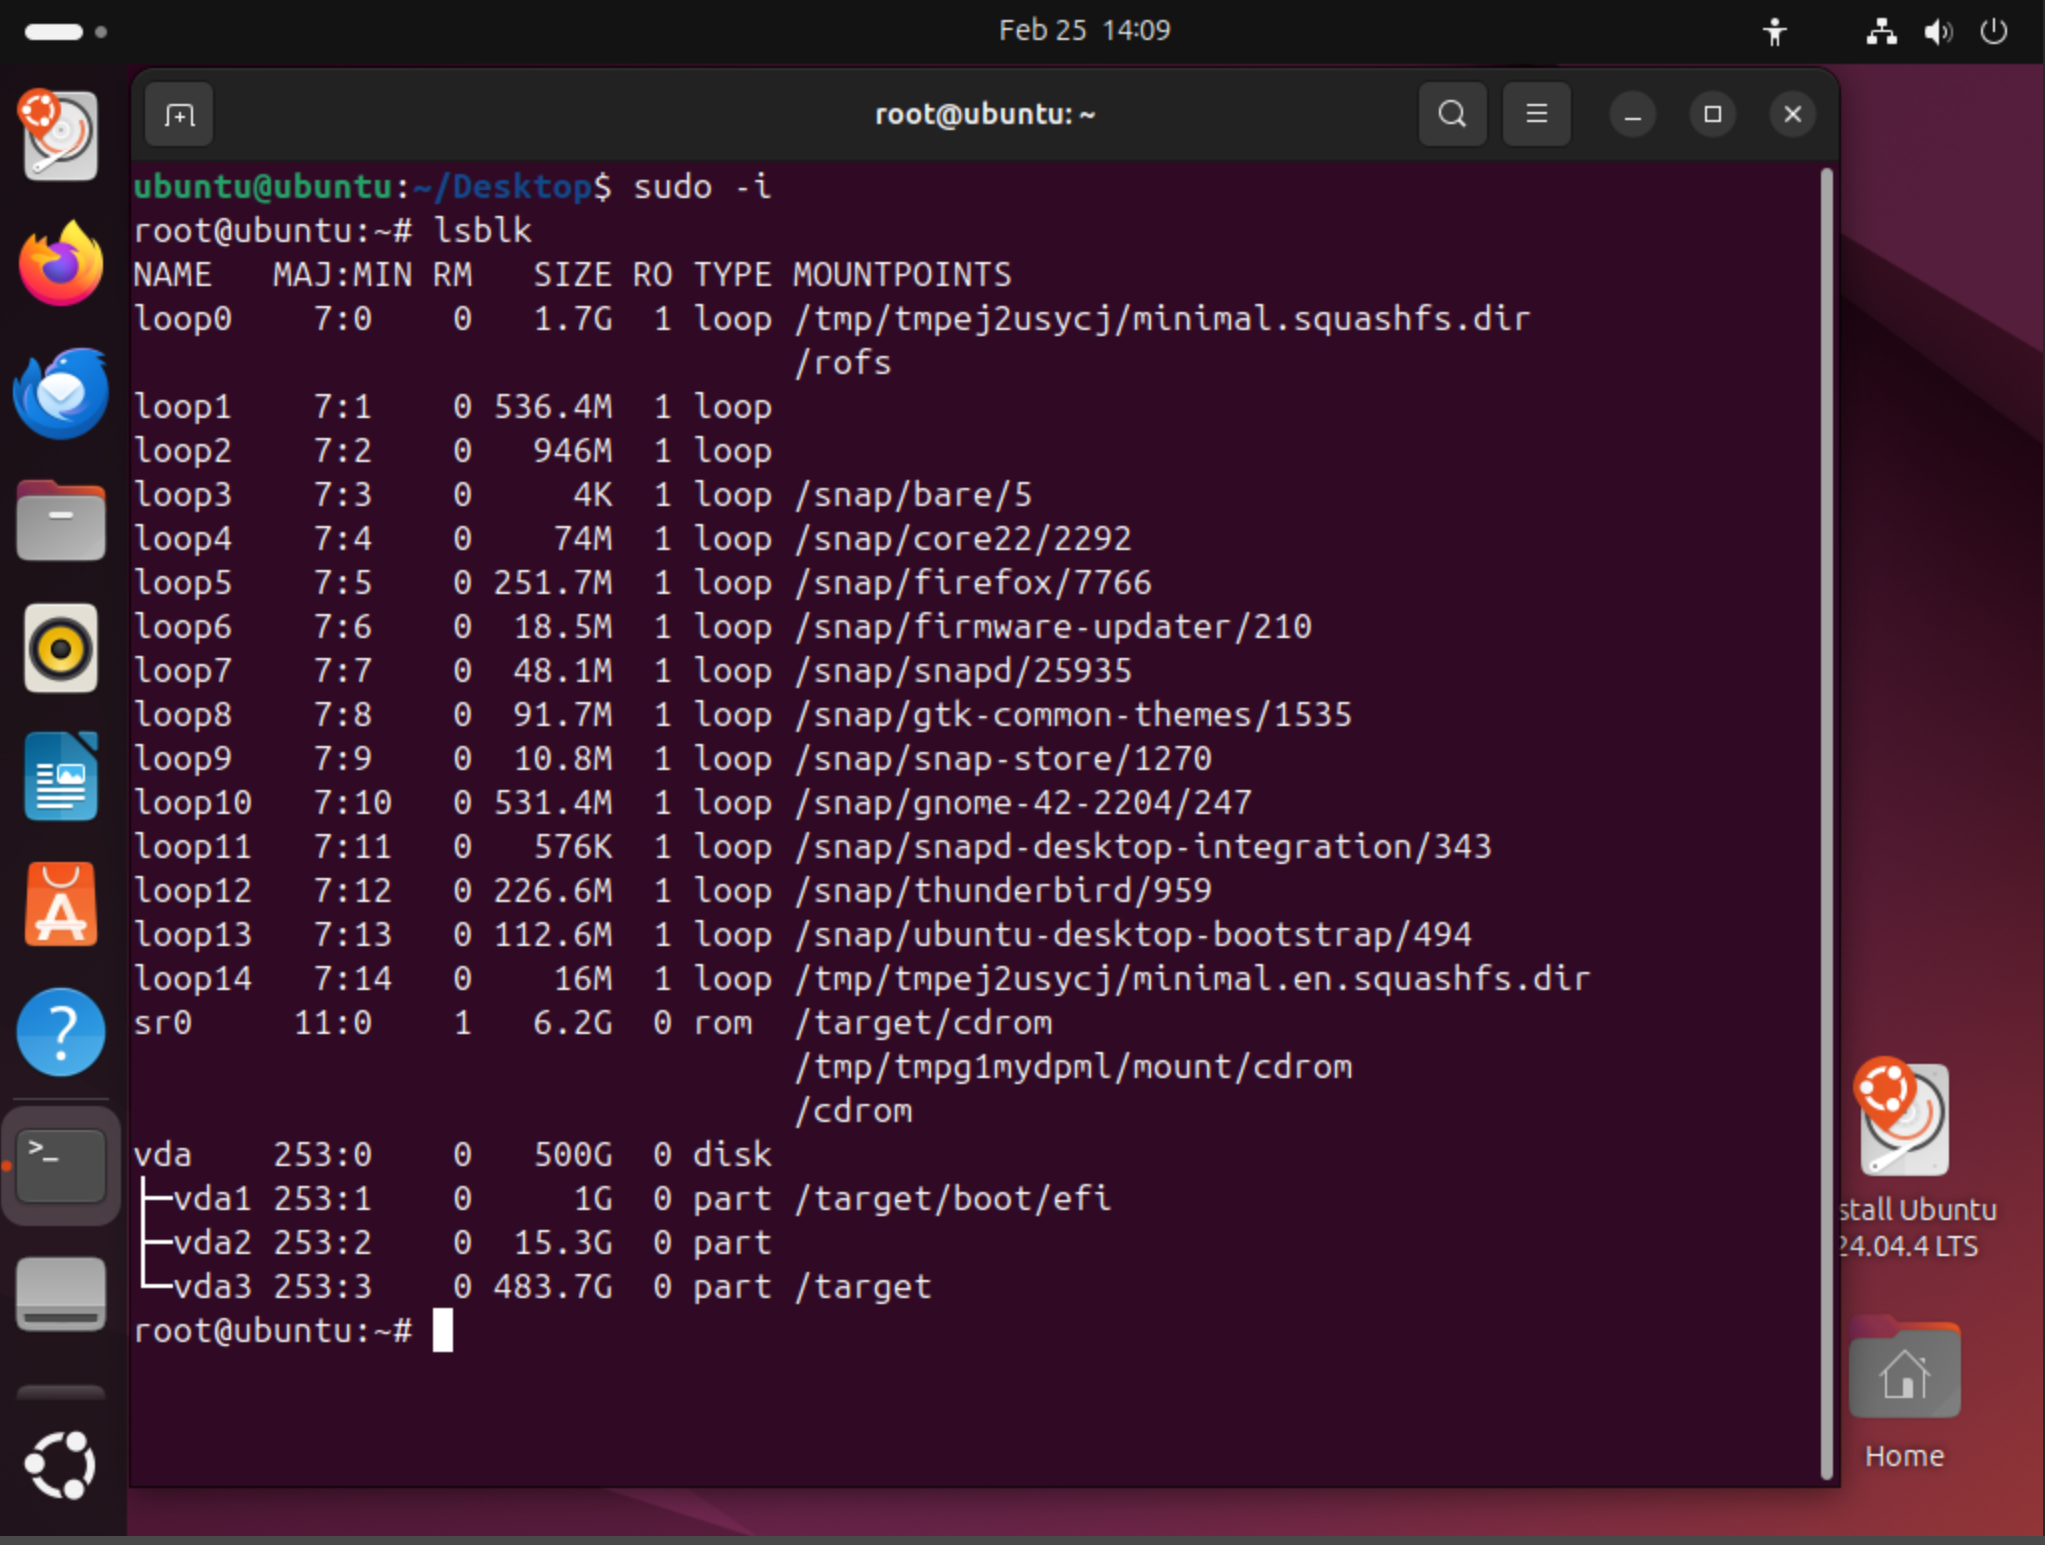Open the Files manager in dock

61,521
